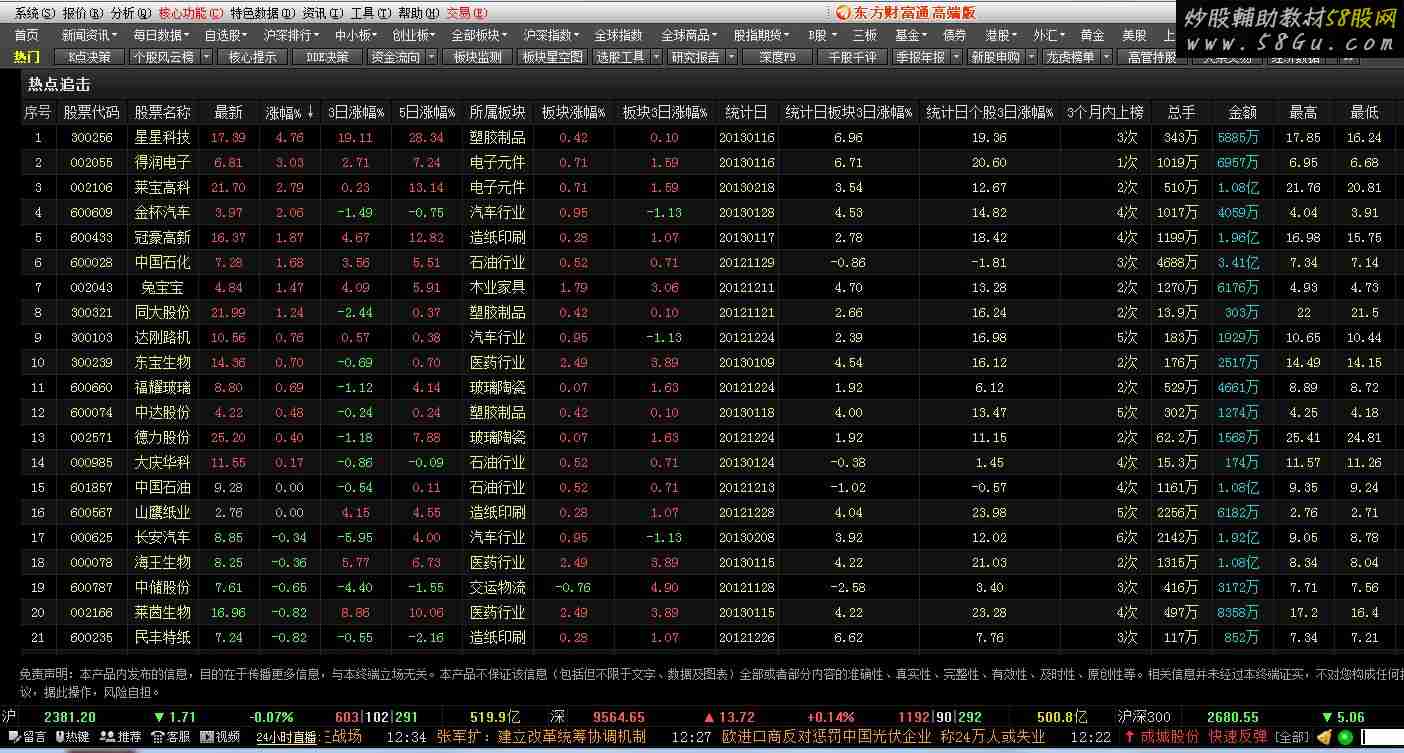Click the speaker horn icon in status bar
Viewport: 1404px width, 753px height.
[x=1323, y=737]
